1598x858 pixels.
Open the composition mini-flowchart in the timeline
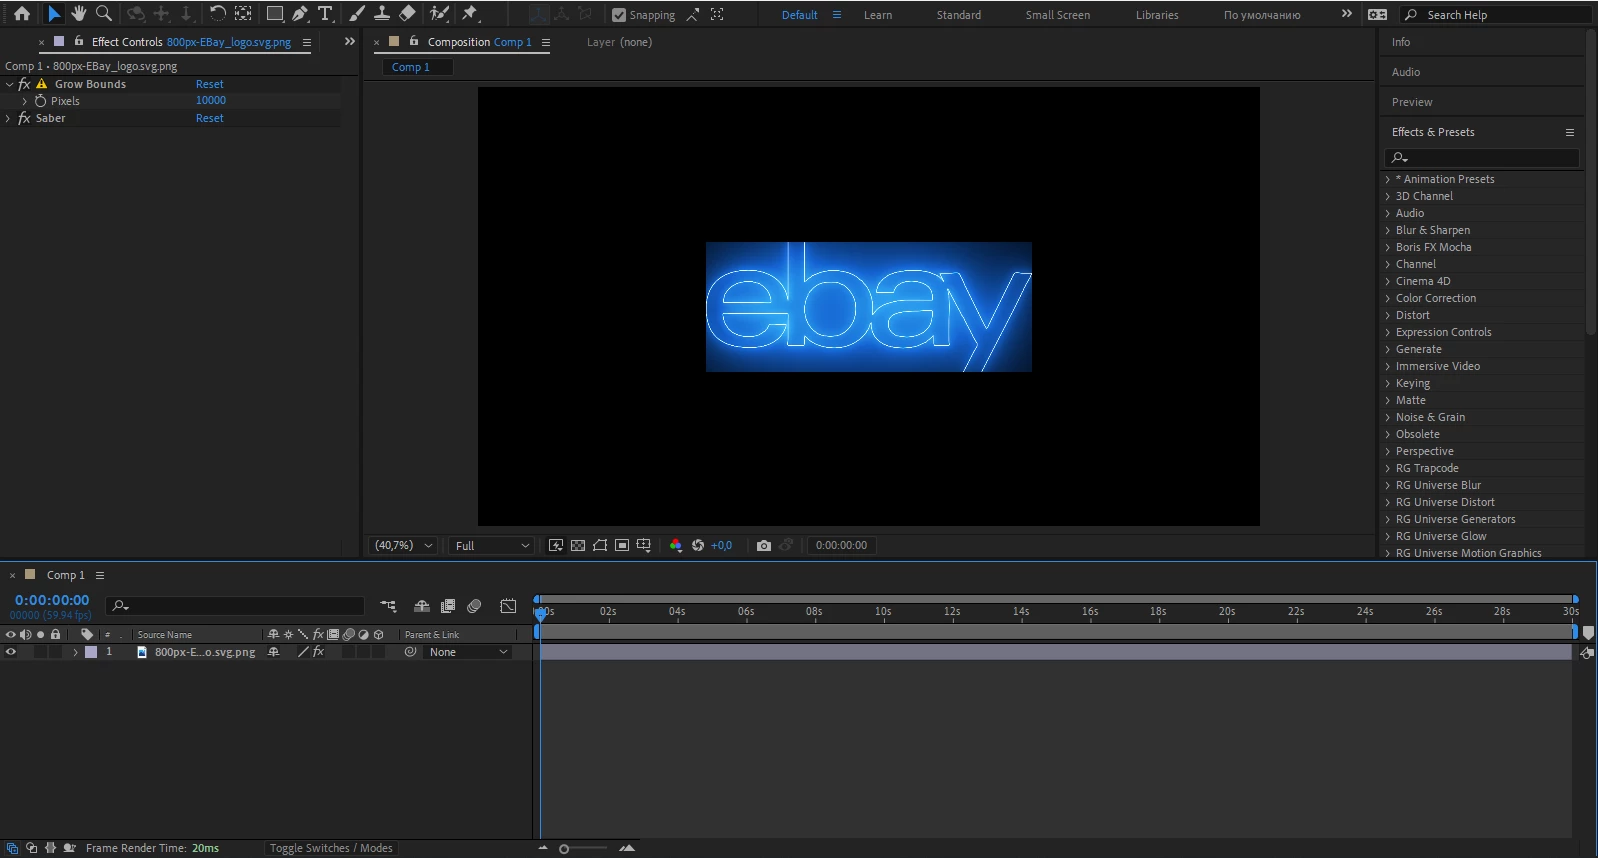tap(388, 606)
